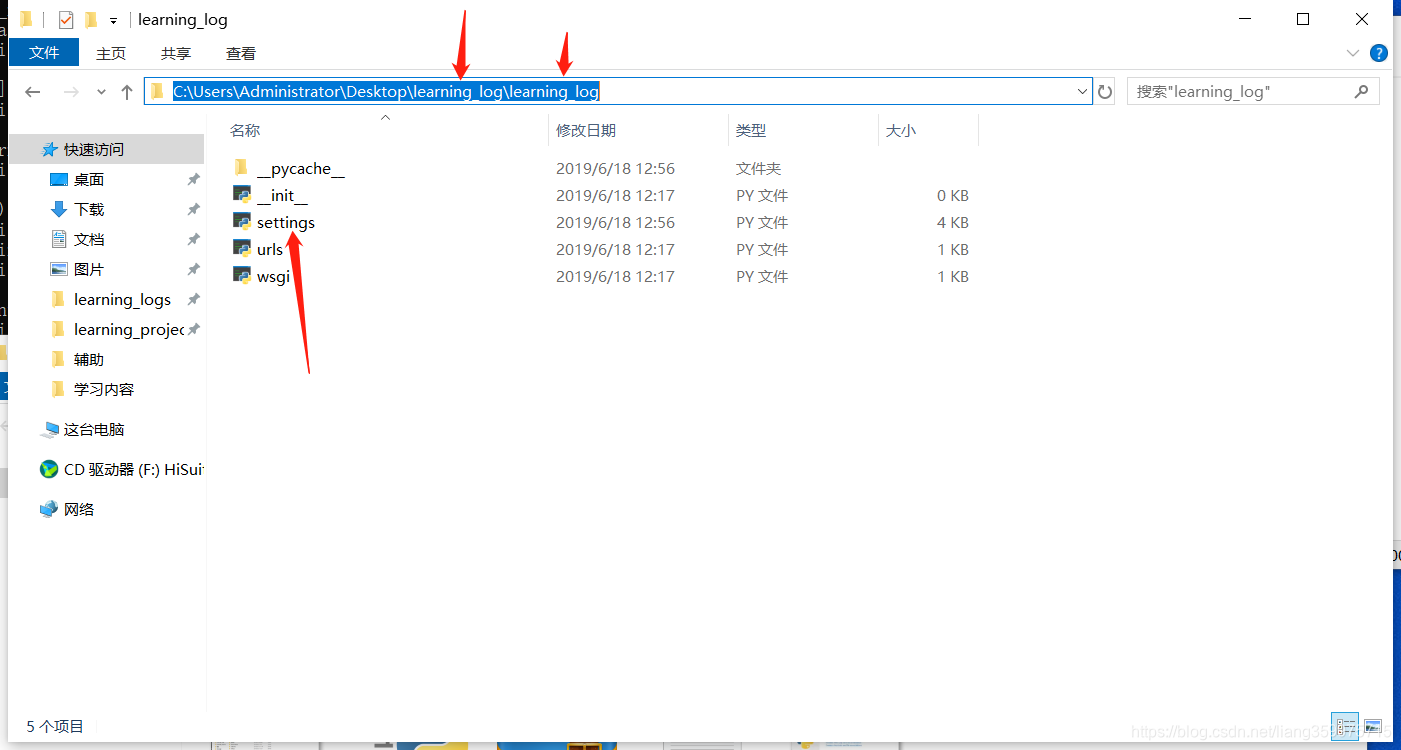Click the Properties checkmark icon in title bar
Image resolution: width=1401 pixels, height=750 pixels.
pos(66,20)
